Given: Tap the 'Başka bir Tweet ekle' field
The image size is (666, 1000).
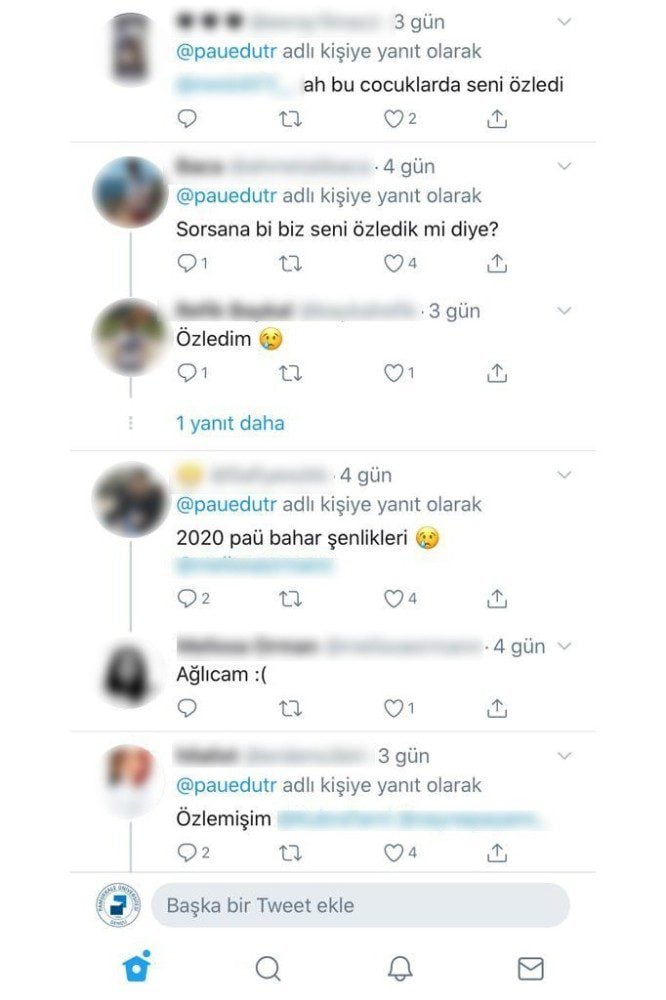Looking at the screenshot, I should (360, 905).
